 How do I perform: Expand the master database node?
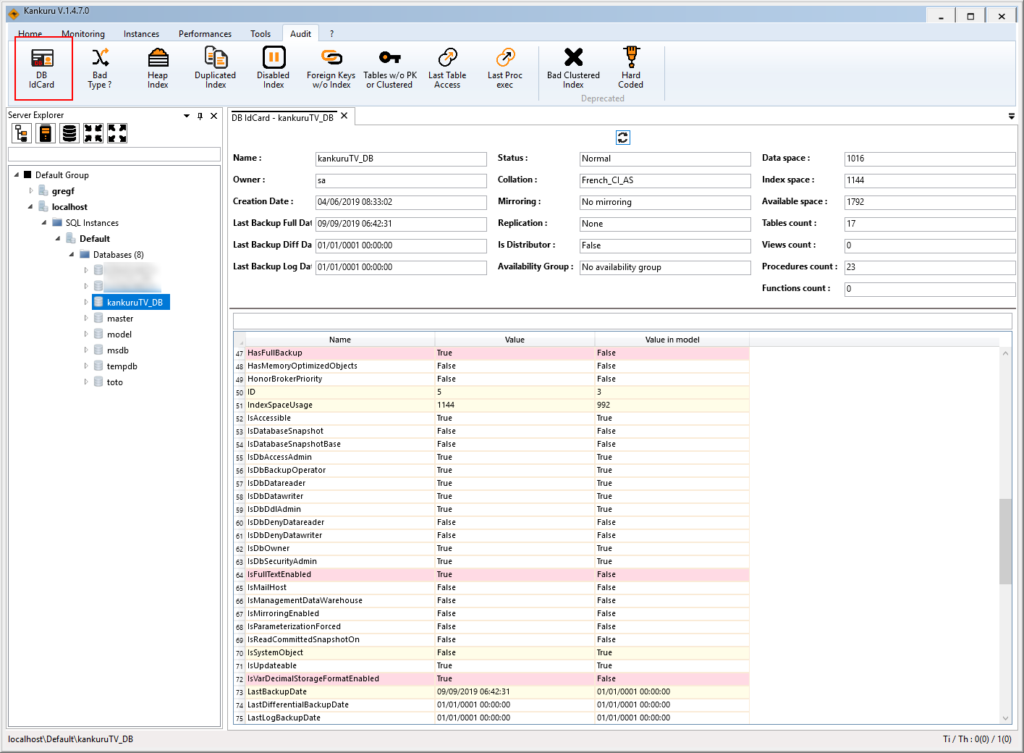click(86, 318)
